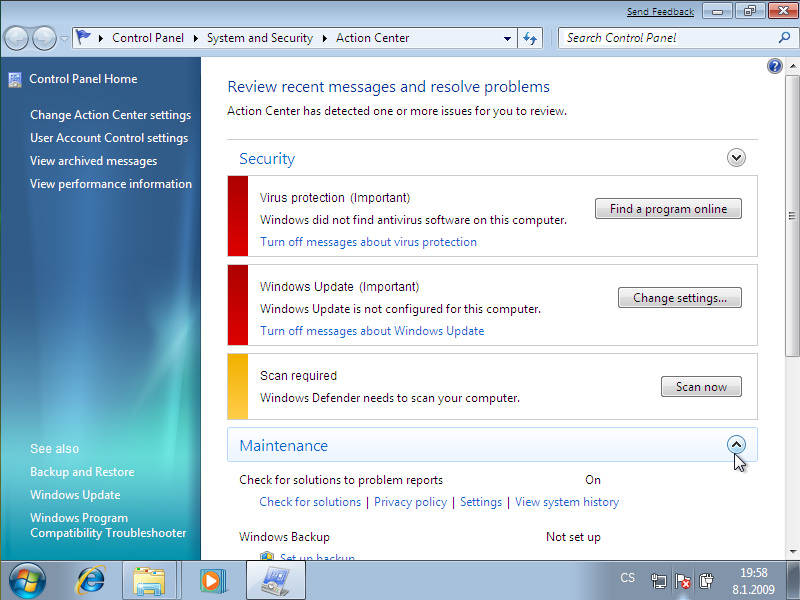The height and width of the screenshot is (600, 800).
Task: Expand the Security section chevron
Action: [x=736, y=157]
